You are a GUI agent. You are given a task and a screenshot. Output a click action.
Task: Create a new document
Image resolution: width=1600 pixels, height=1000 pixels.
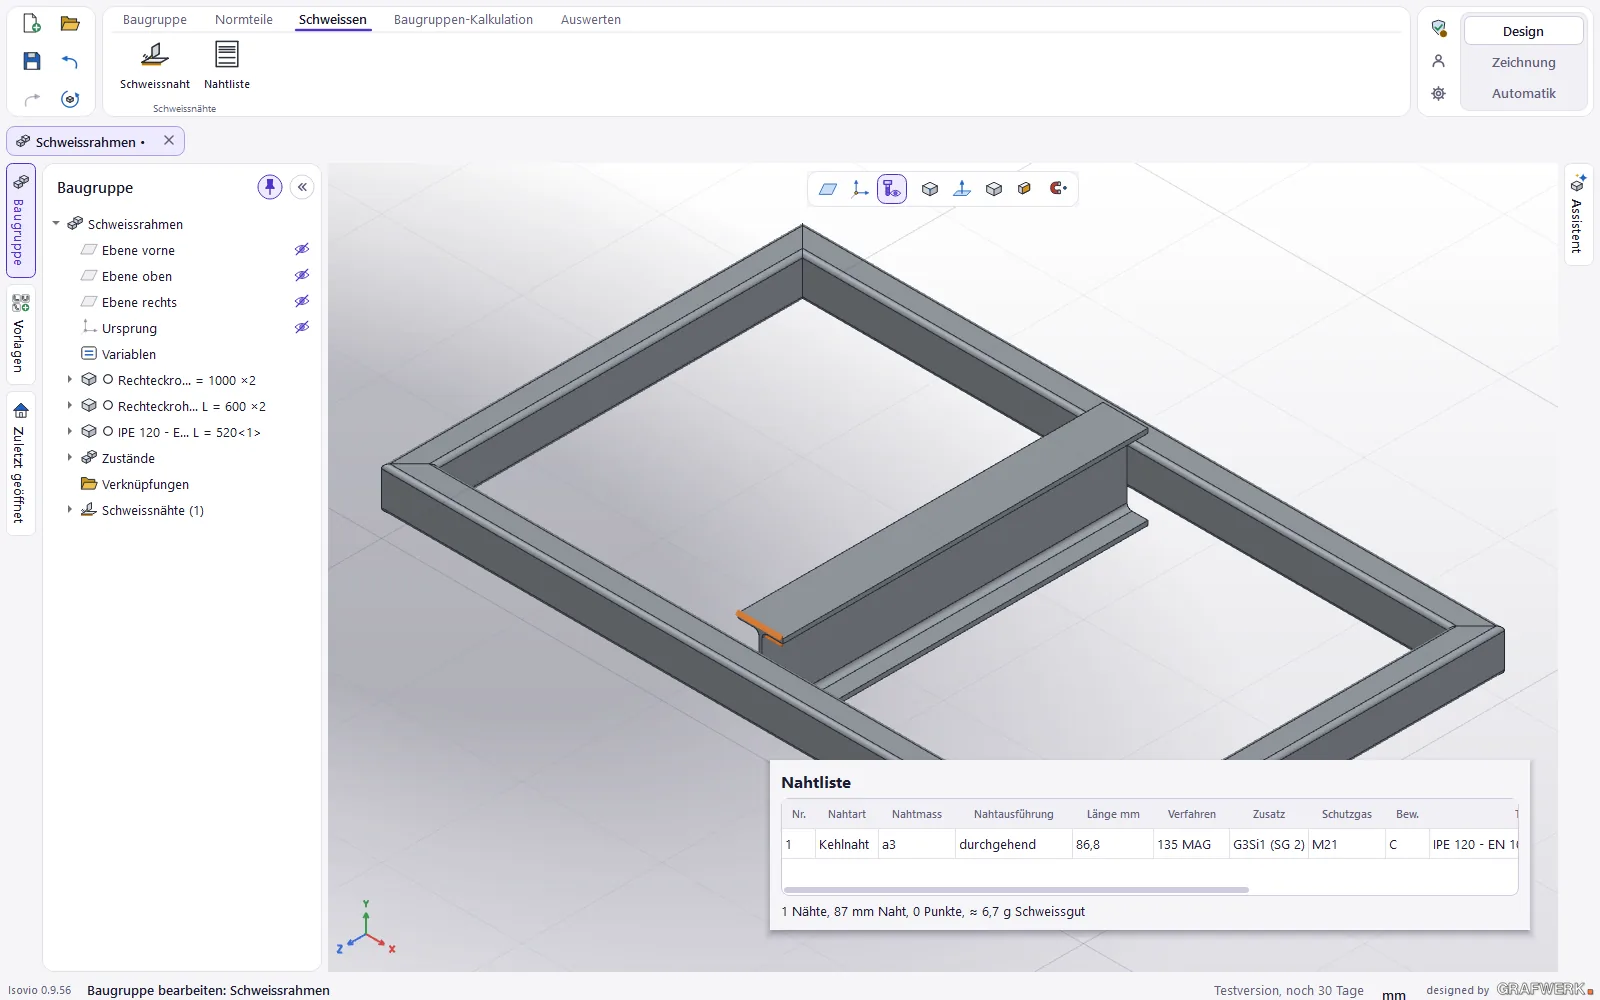32,23
